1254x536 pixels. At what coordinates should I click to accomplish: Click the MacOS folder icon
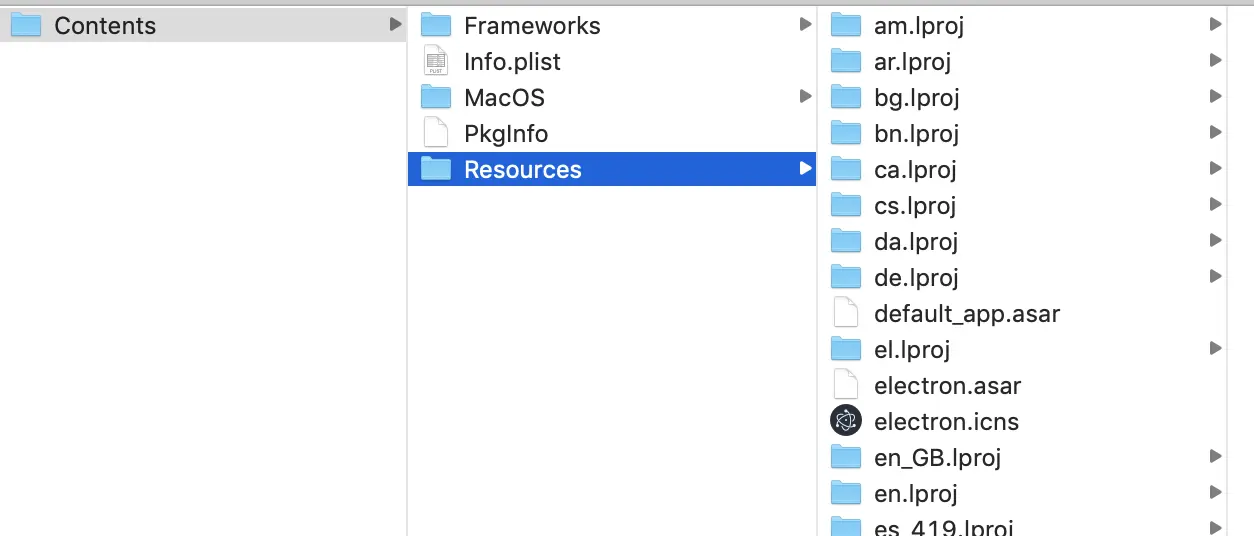coord(436,97)
